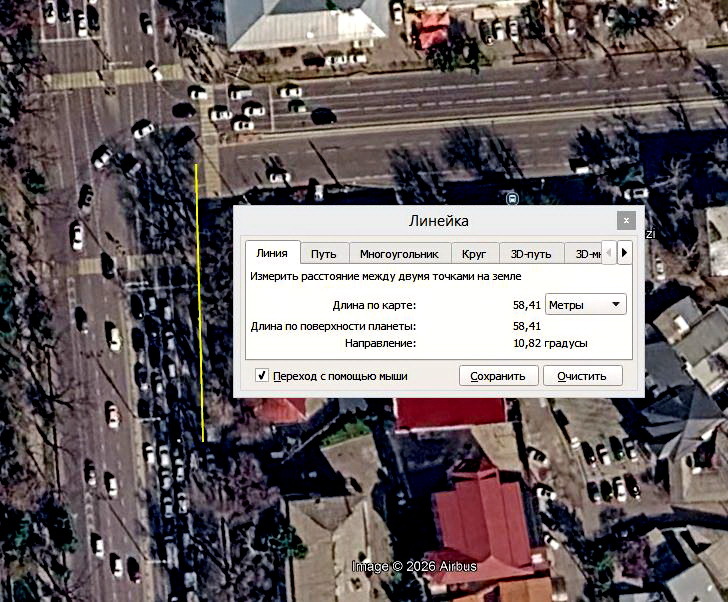This screenshot has width=728, height=602.
Task: Click the Линейка dialog title bar
Action: [x=438, y=220]
